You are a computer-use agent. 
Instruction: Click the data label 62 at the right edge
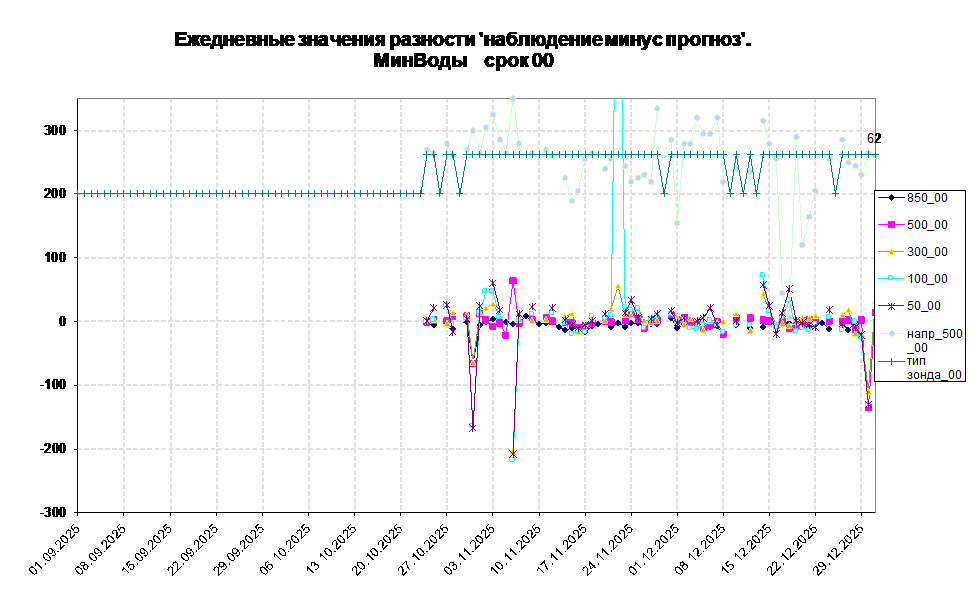pyautogui.click(x=871, y=139)
